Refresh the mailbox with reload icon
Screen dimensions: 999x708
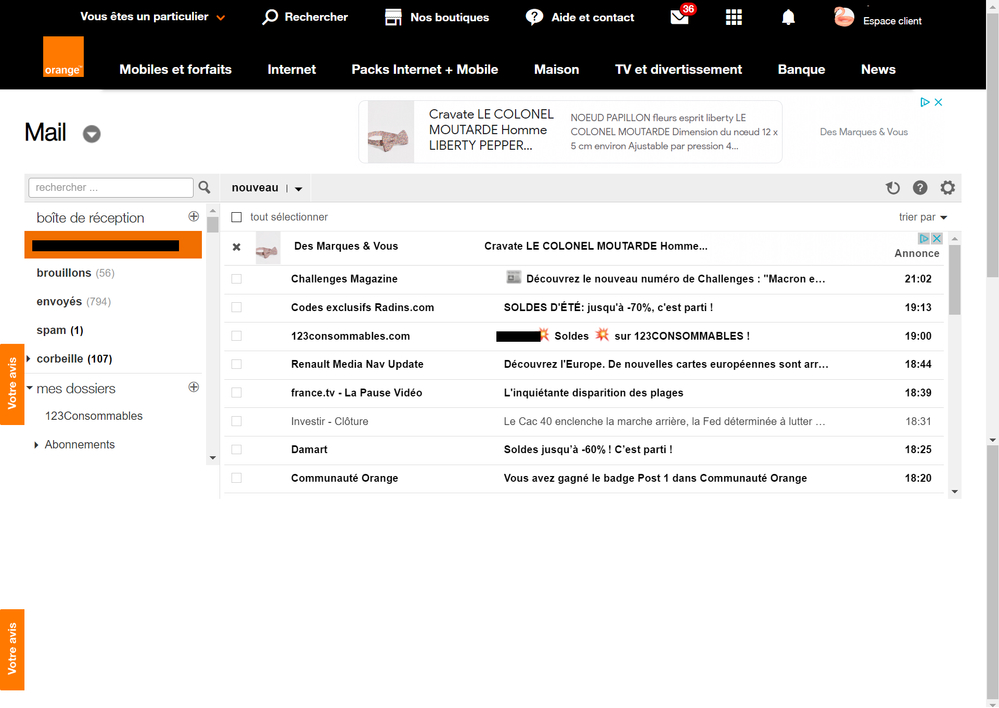pyautogui.click(x=893, y=188)
